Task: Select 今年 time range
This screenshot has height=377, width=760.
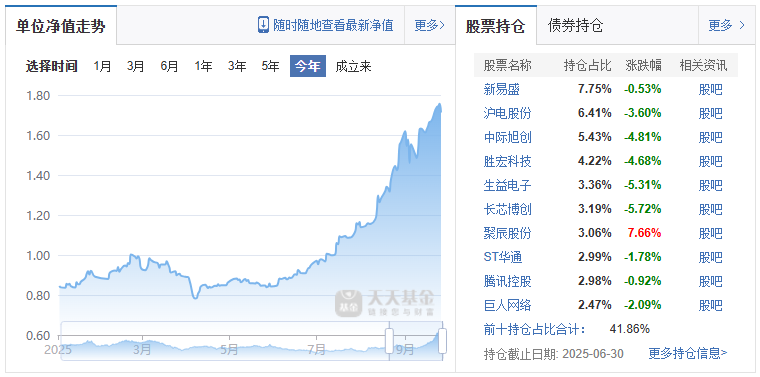Action: [308, 66]
